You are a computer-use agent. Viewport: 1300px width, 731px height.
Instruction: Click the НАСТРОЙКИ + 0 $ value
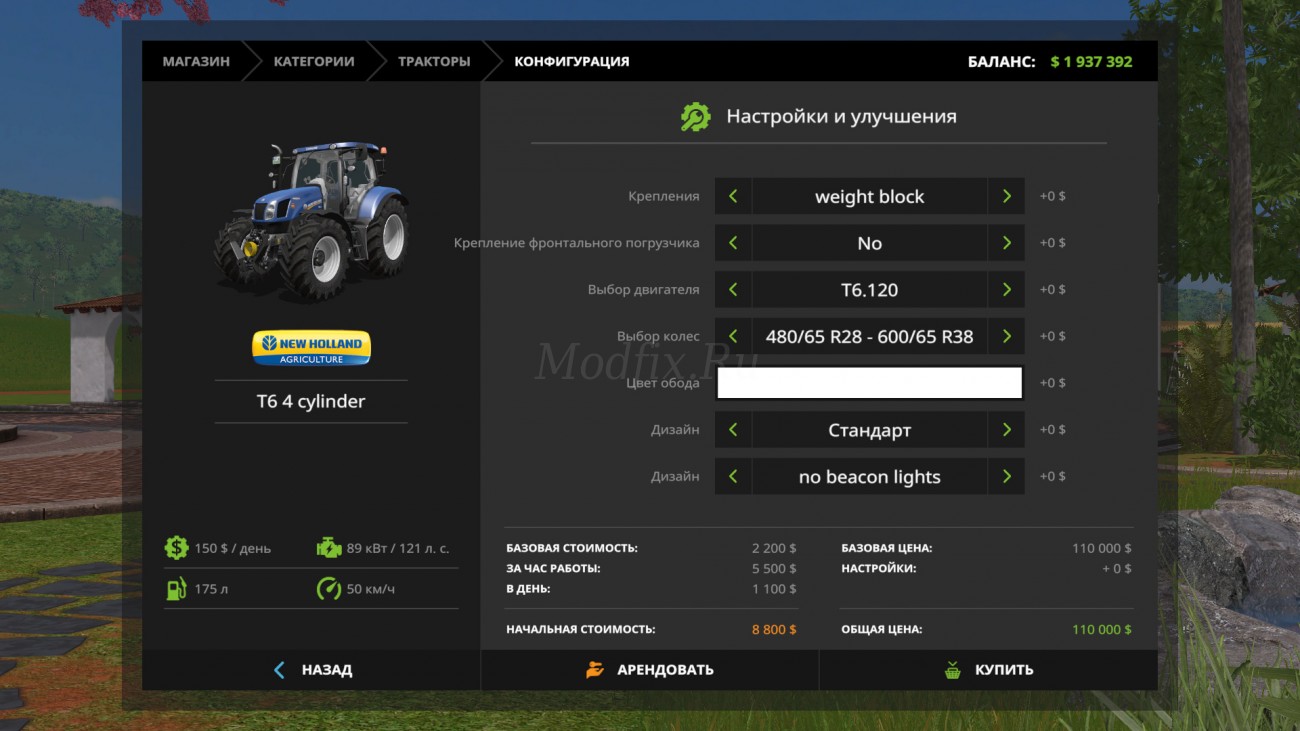point(1115,568)
